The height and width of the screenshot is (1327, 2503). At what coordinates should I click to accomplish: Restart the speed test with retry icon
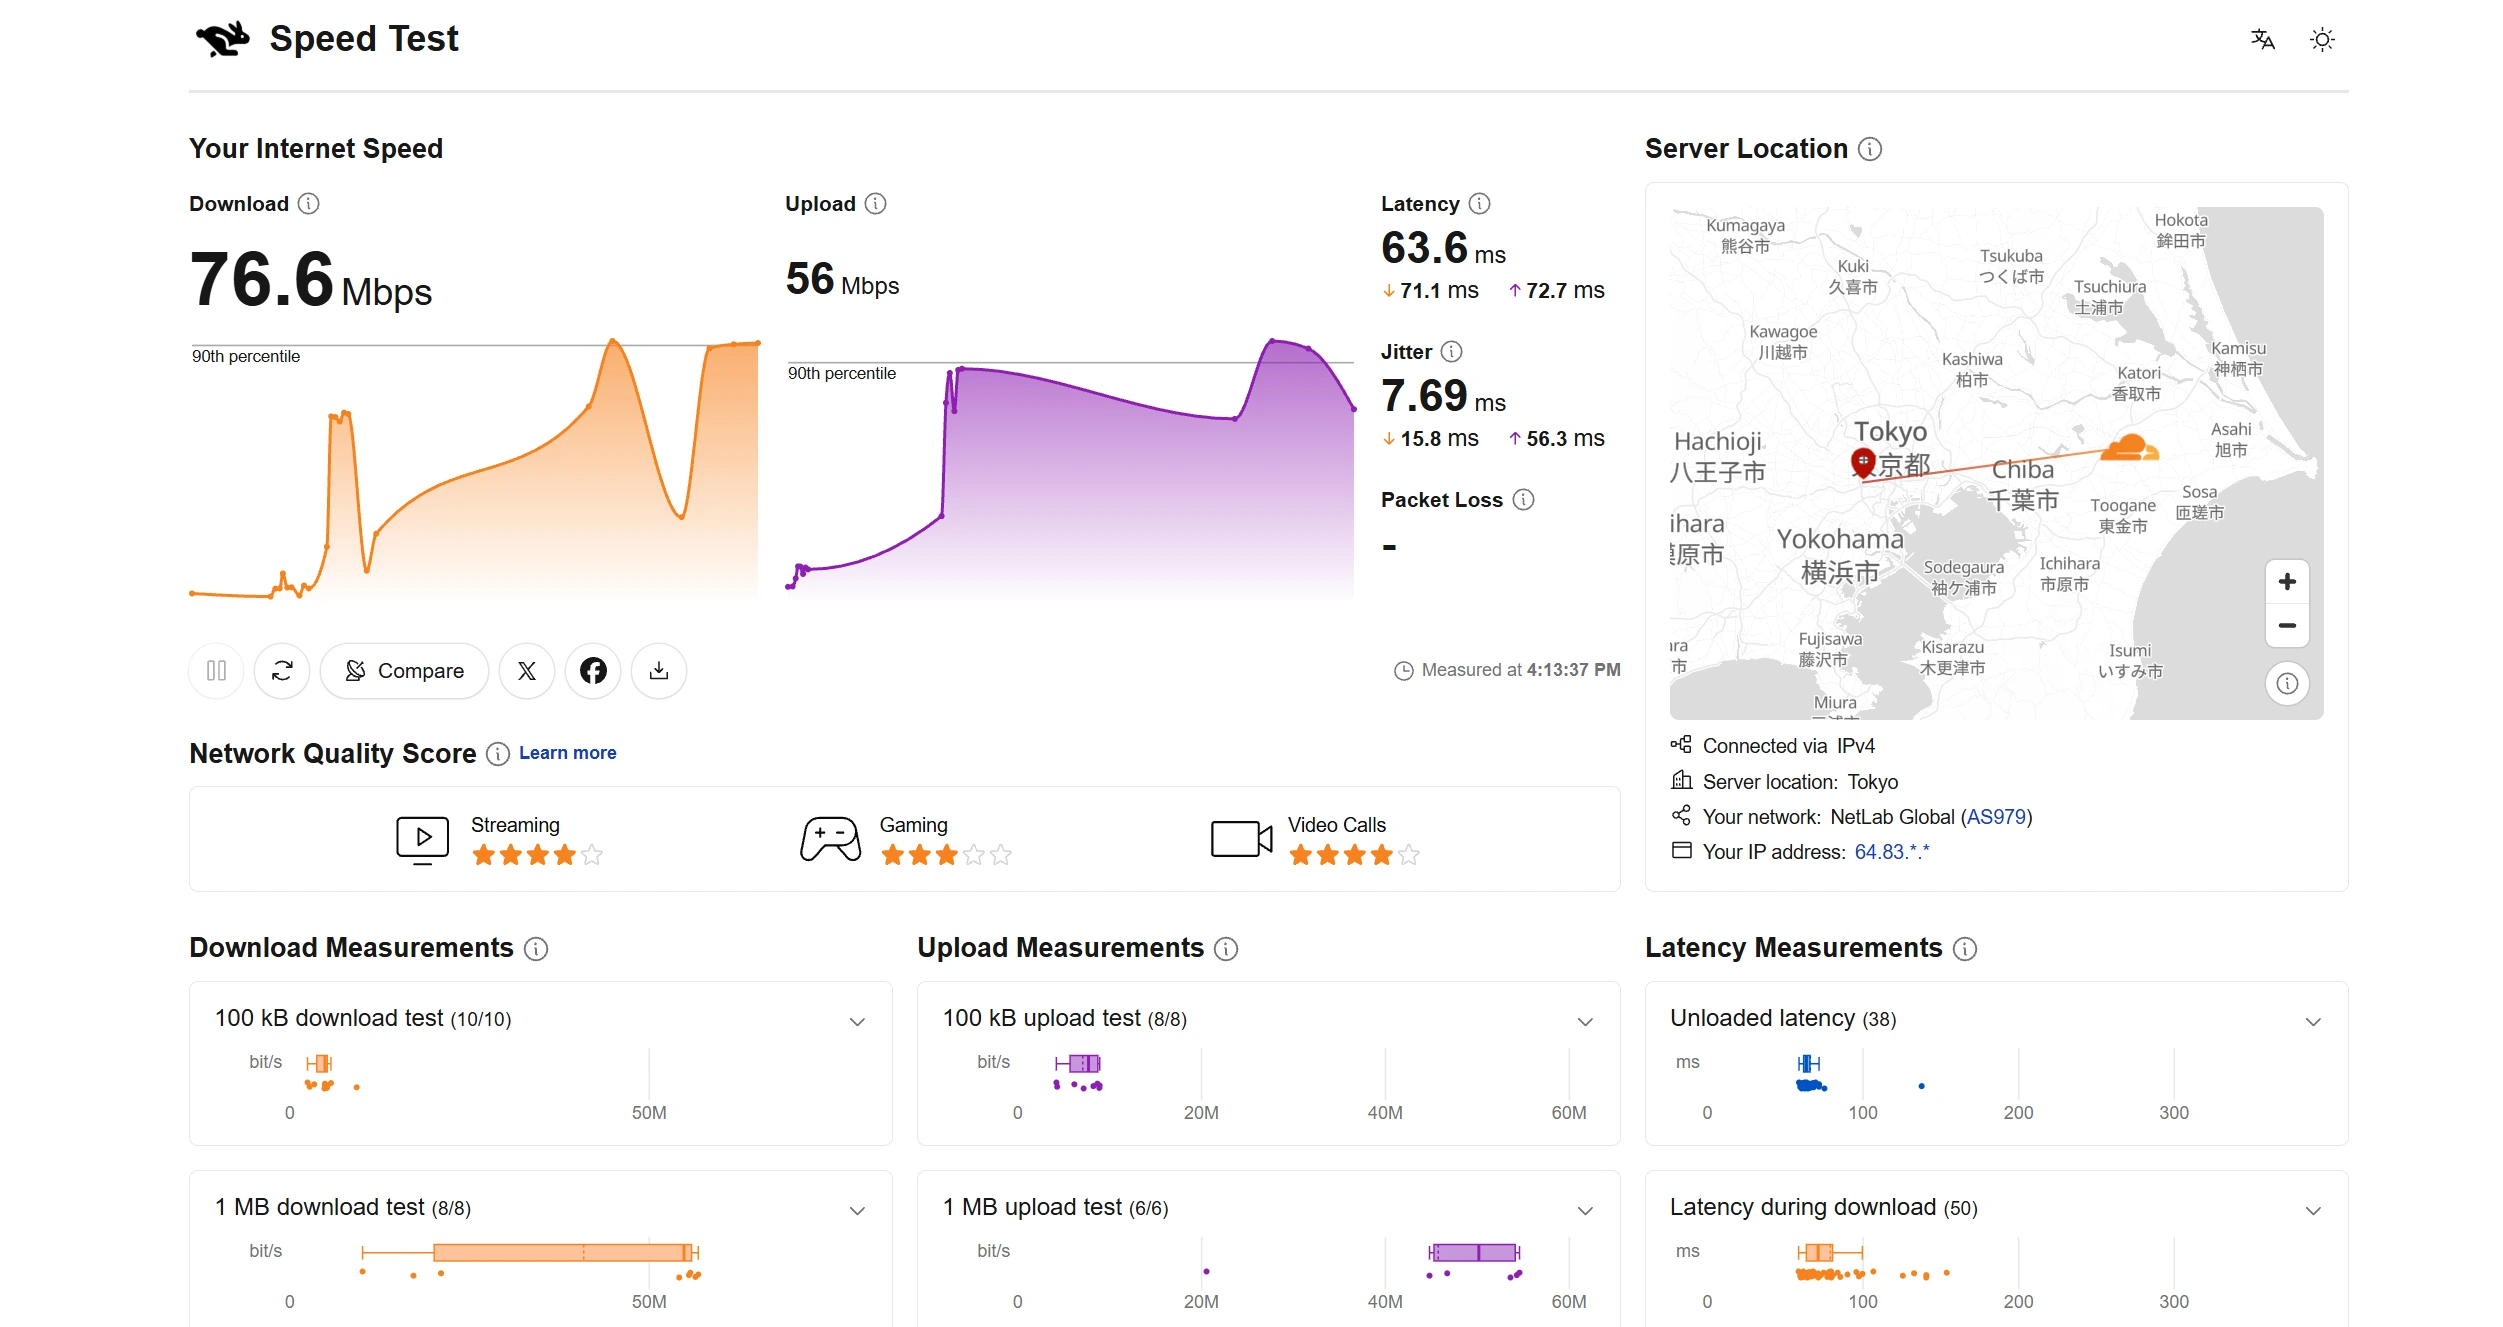(282, 670)
